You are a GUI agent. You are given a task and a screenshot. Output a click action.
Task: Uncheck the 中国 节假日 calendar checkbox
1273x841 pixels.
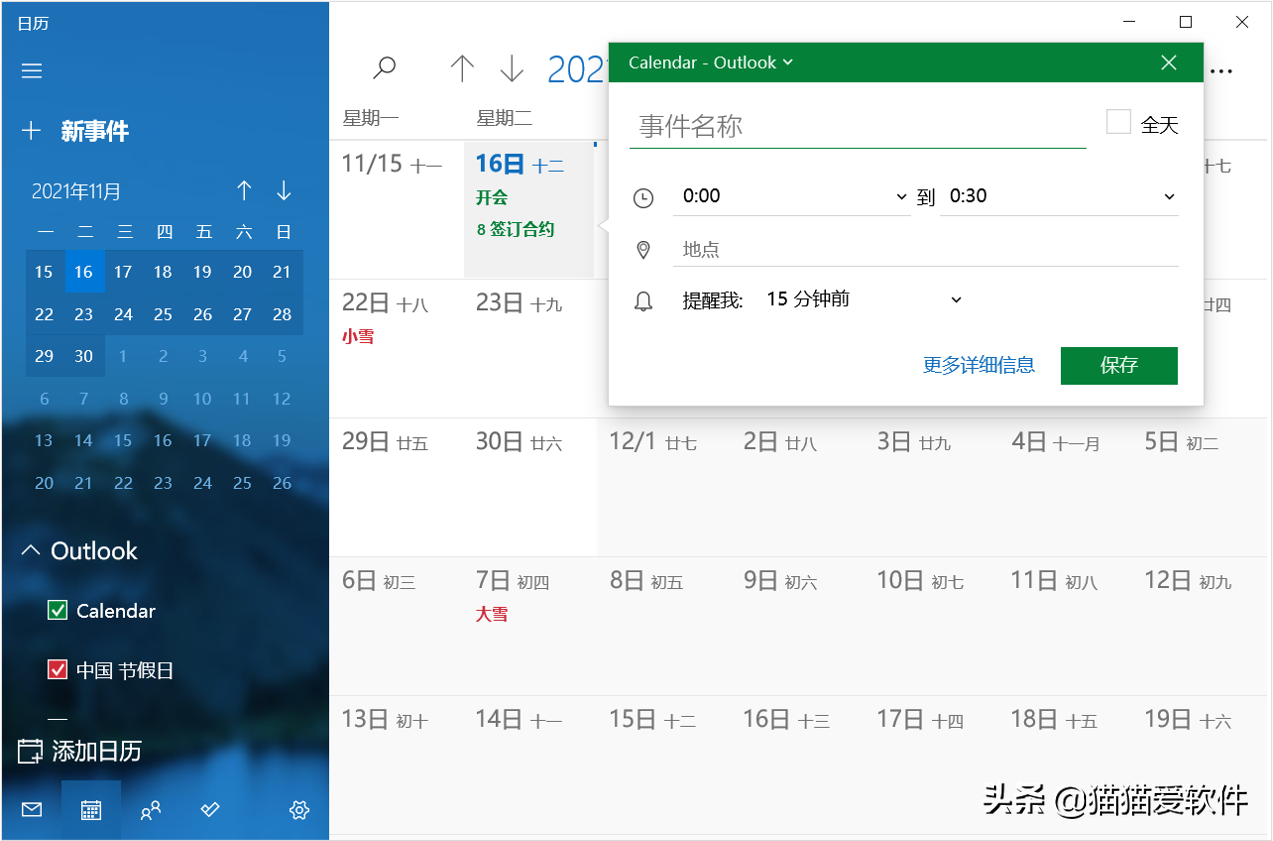click(x=58, y=670)
